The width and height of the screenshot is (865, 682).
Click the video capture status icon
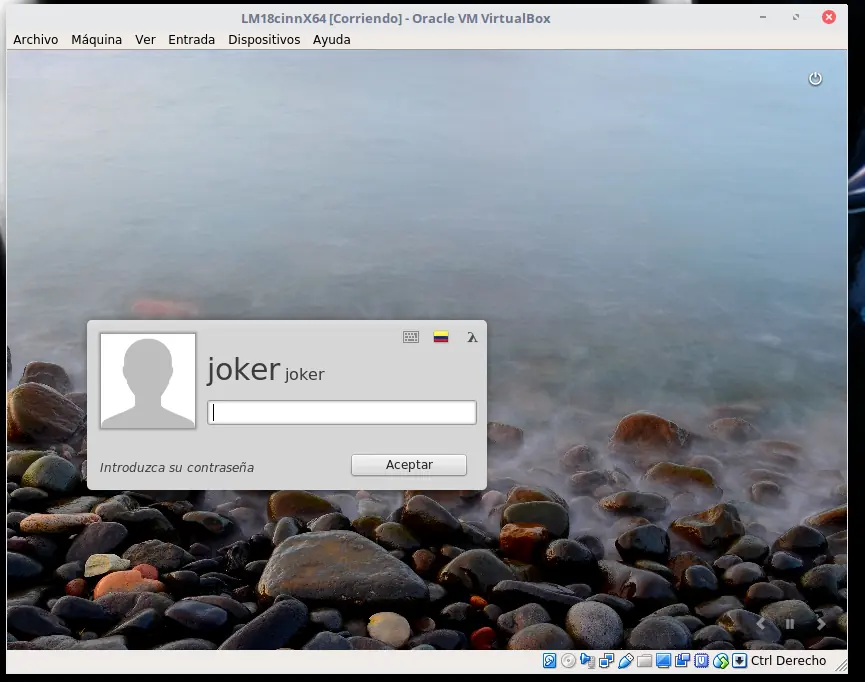tap(682, 660)
